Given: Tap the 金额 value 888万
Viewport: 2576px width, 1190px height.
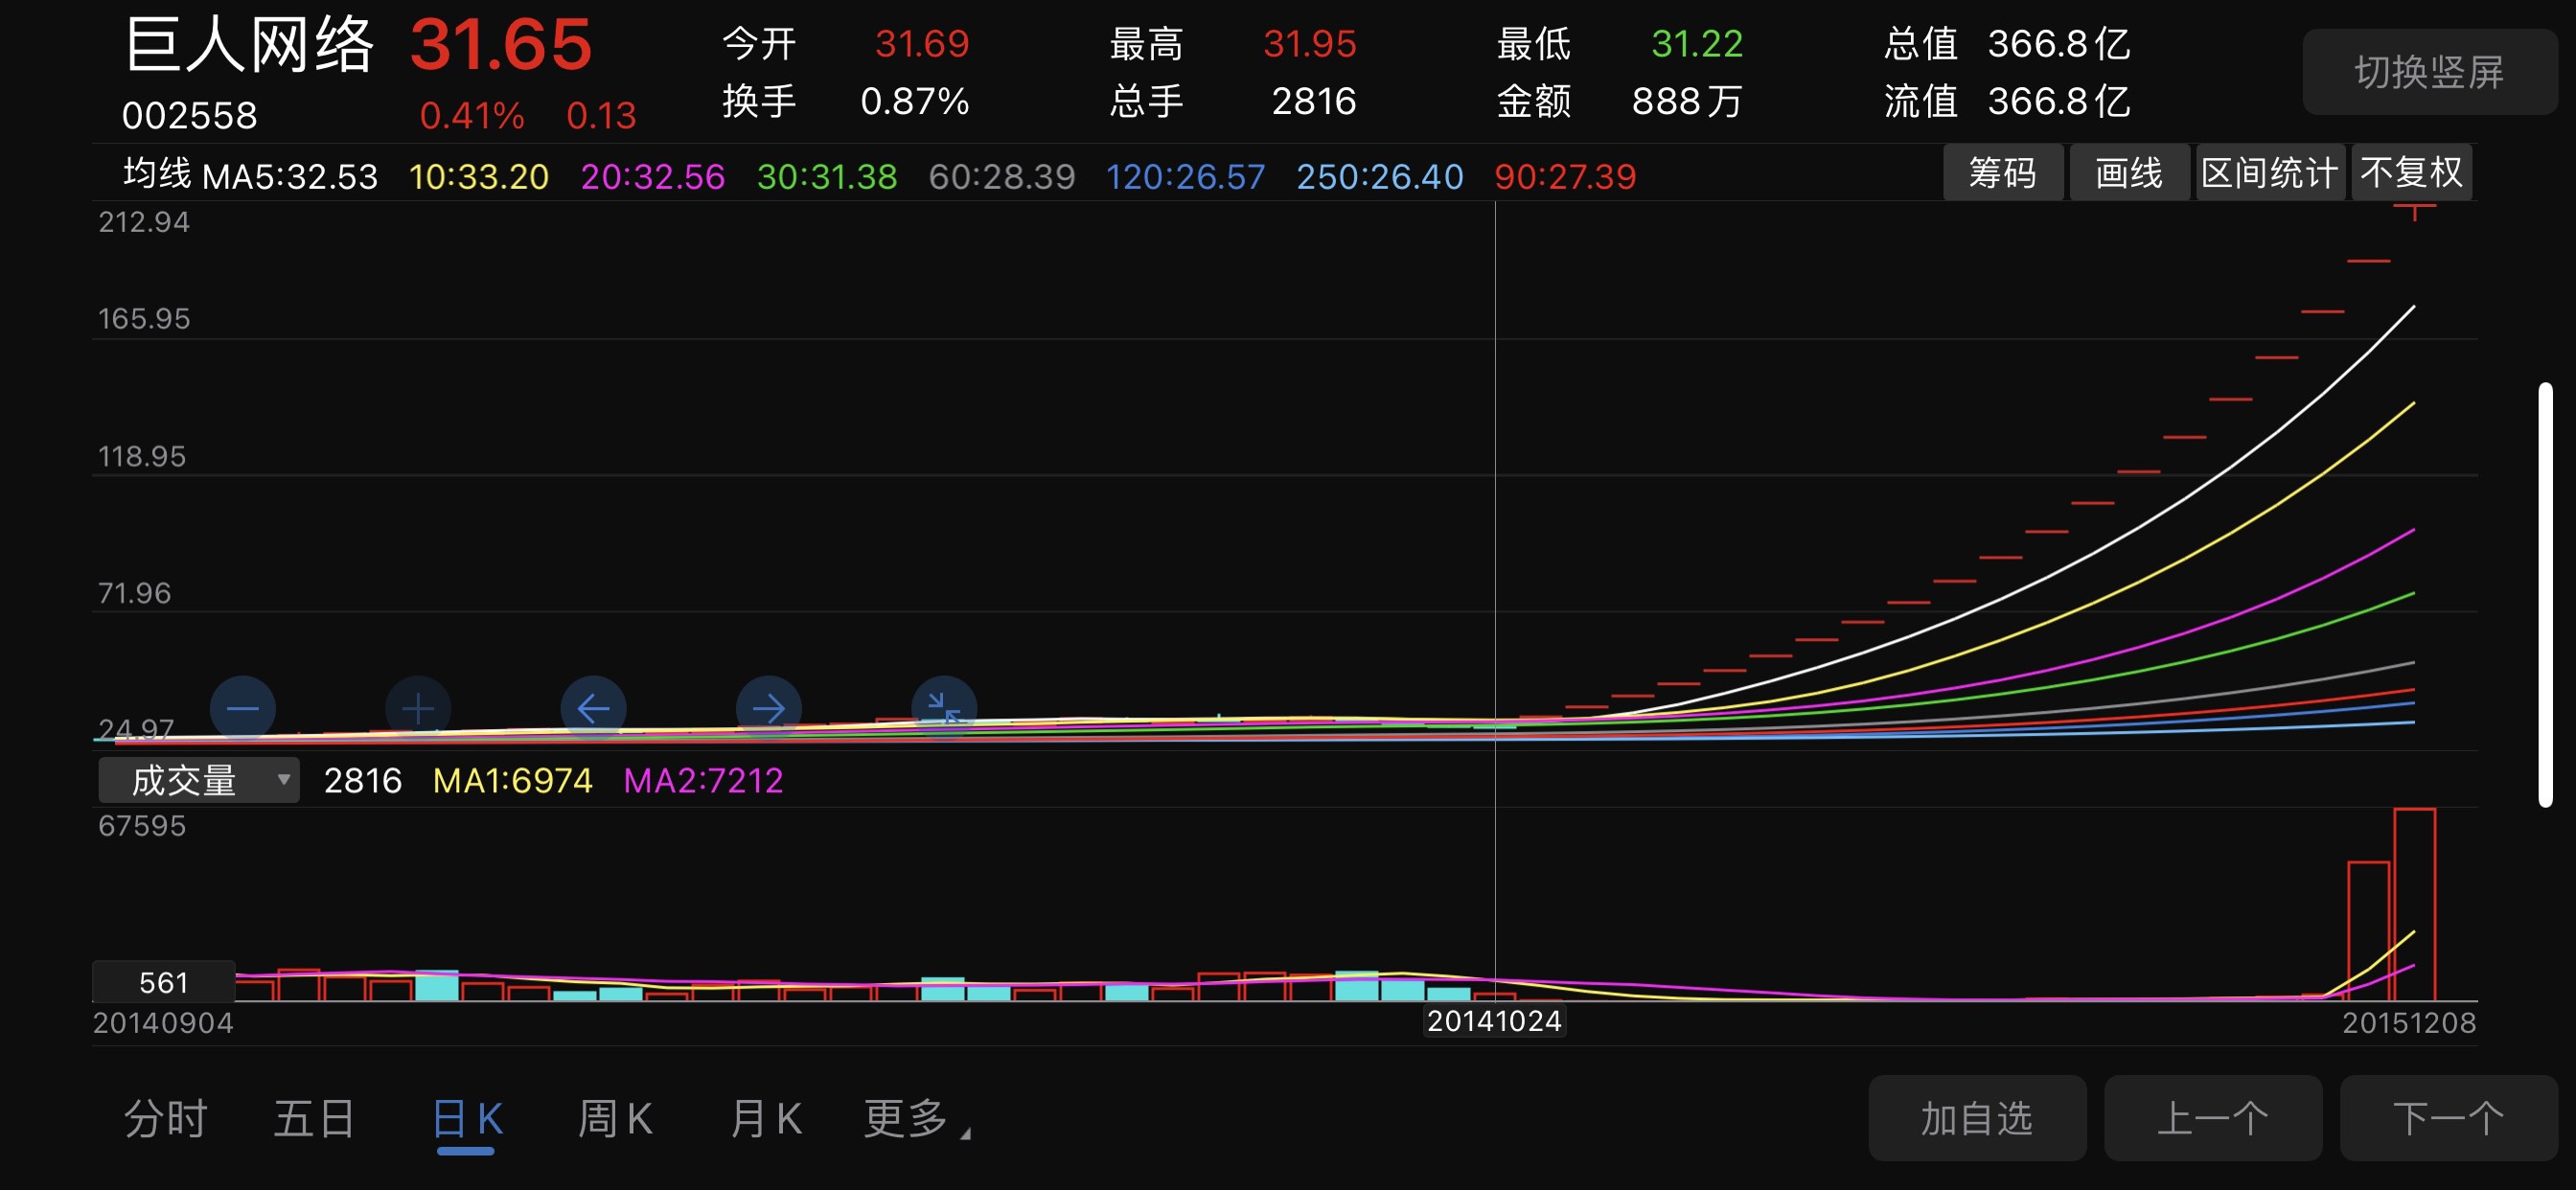Looking at the screenshot, I should (1688, 101).
